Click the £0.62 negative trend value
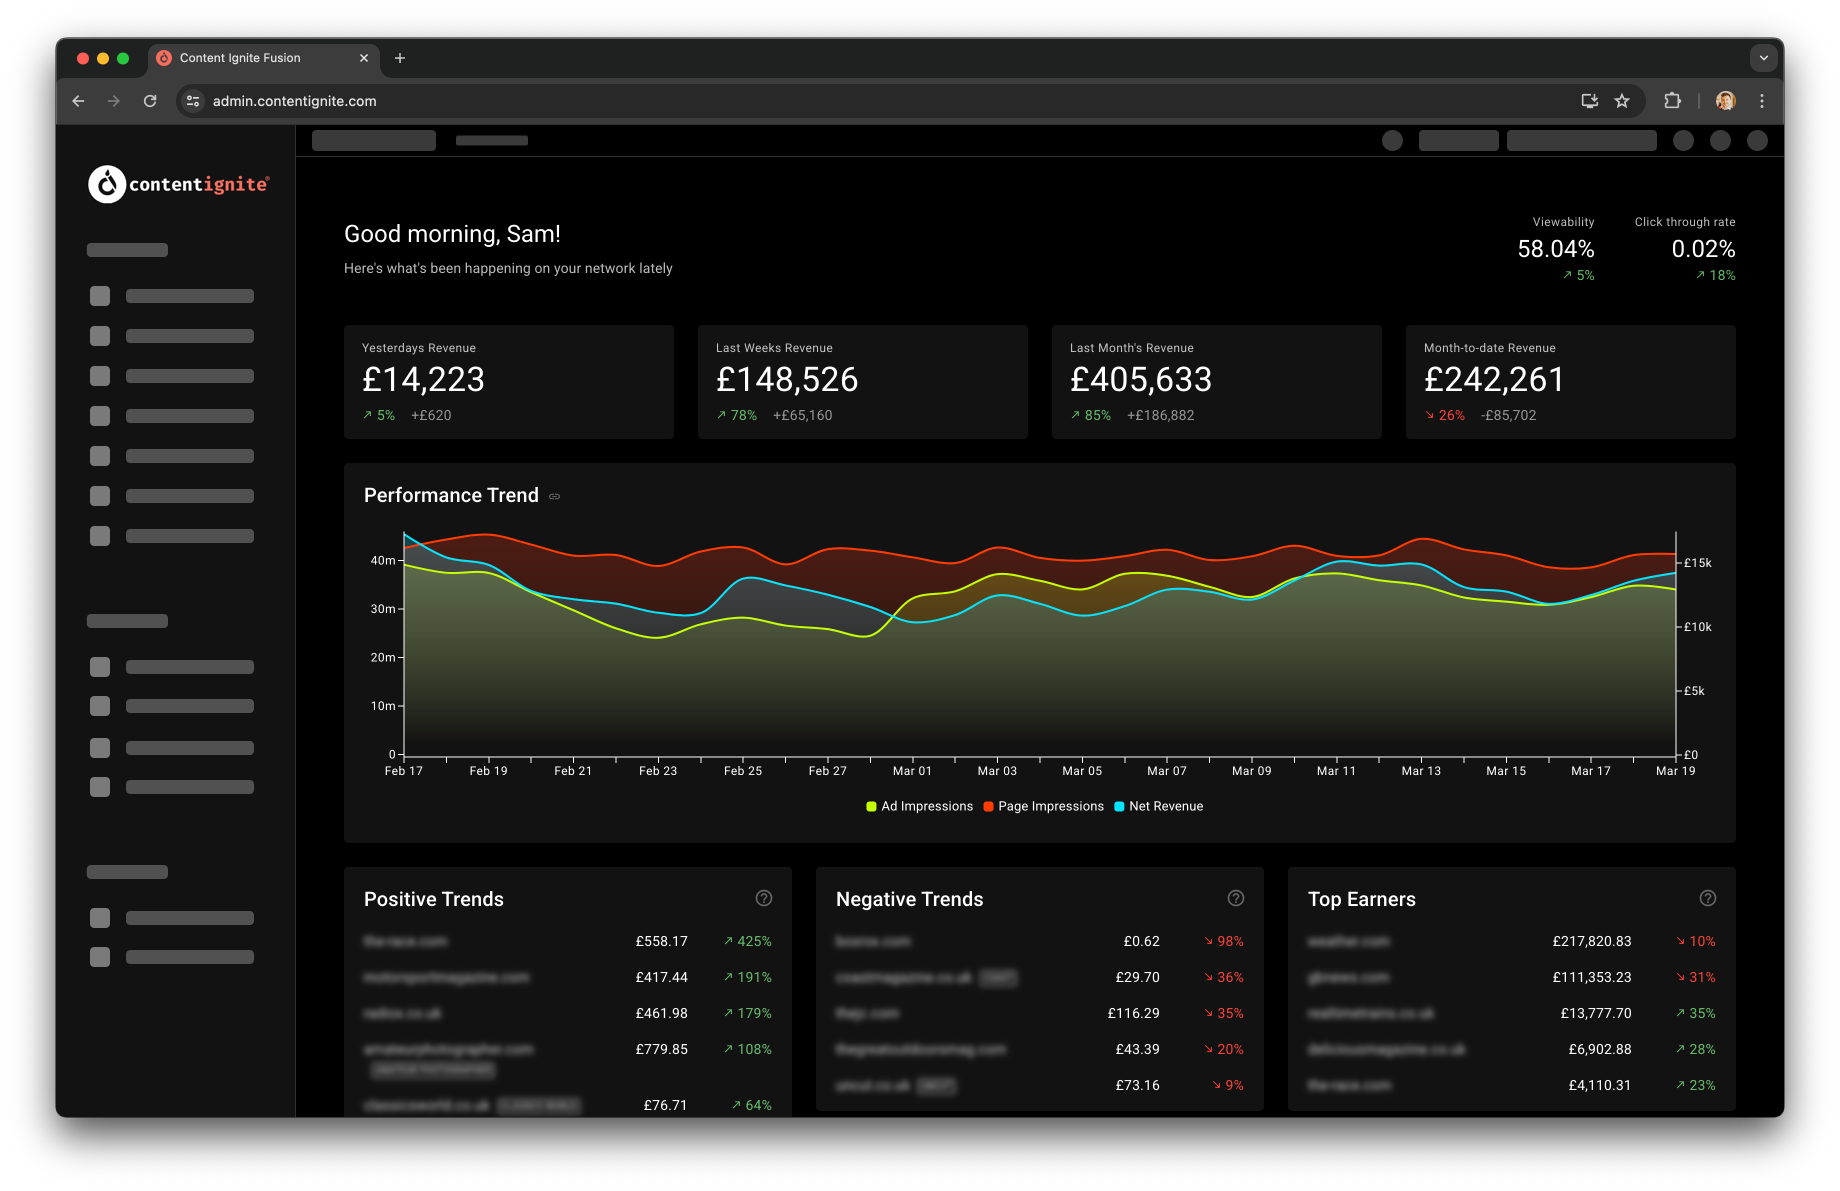Screen dimensions: 1840x1191 point(1141,941)
